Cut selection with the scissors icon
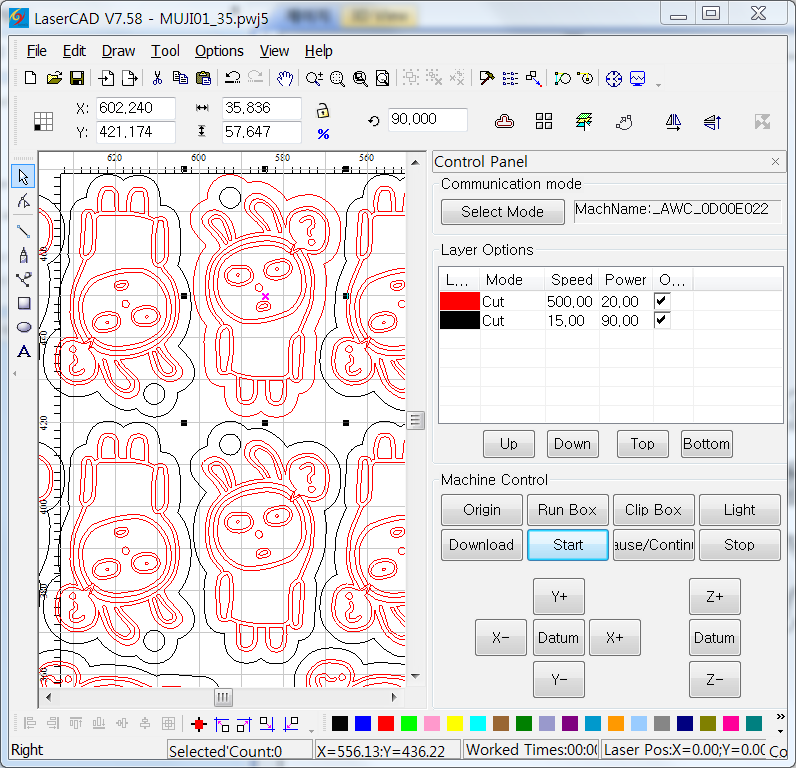The height and width of the screenshot is (768, 796). pyautogui.click(x=157, y=78)
